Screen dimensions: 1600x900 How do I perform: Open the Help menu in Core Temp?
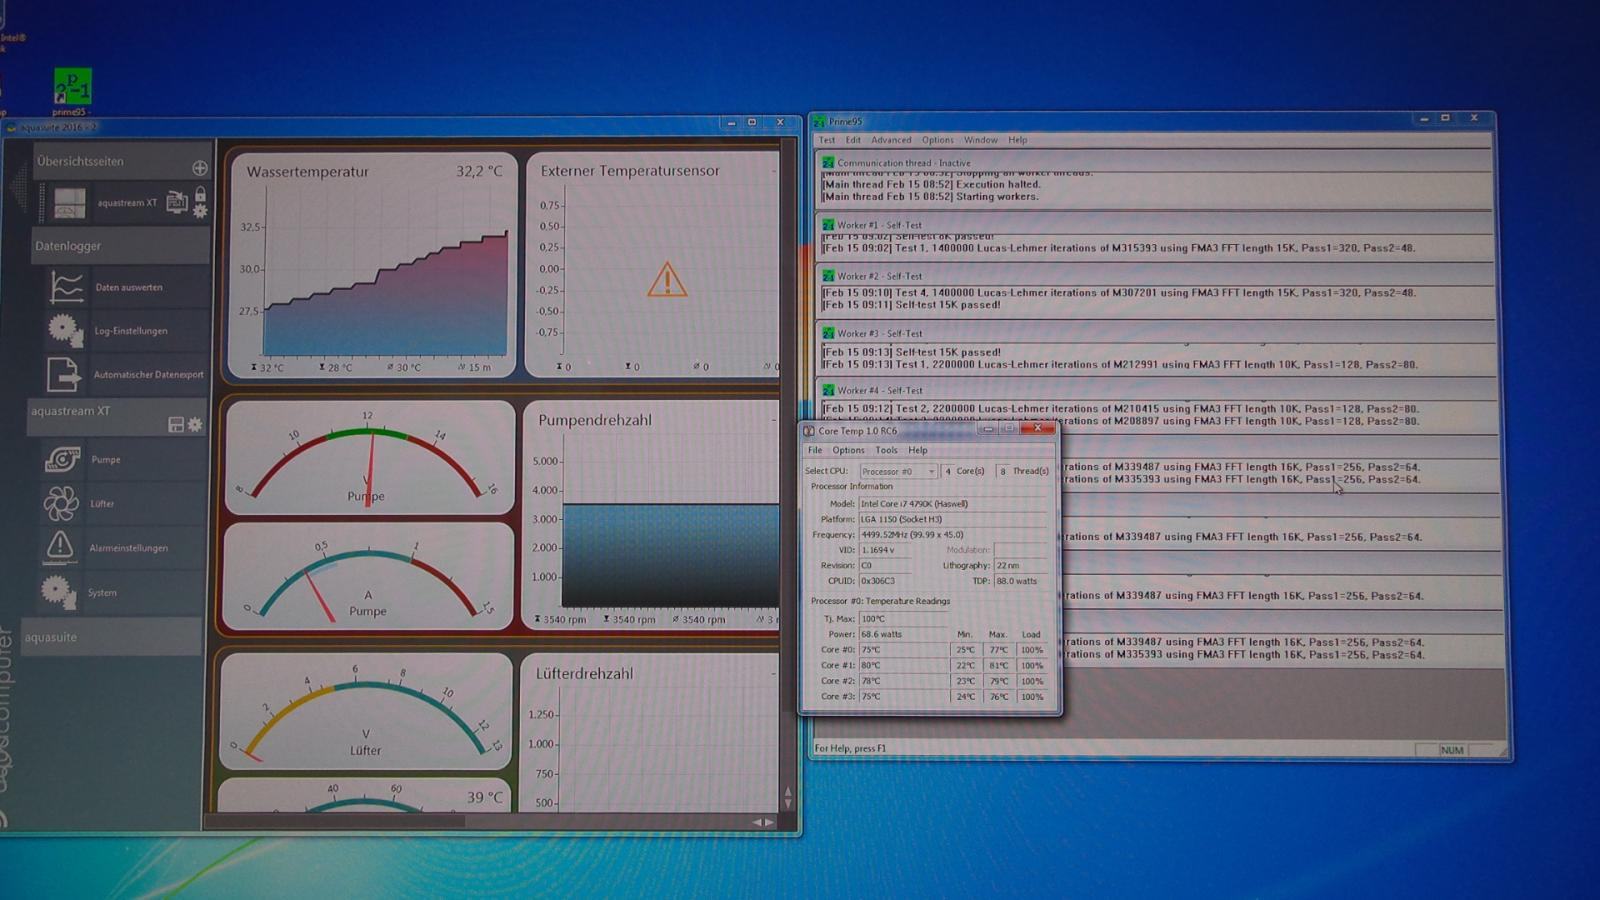tap(917, 450)
